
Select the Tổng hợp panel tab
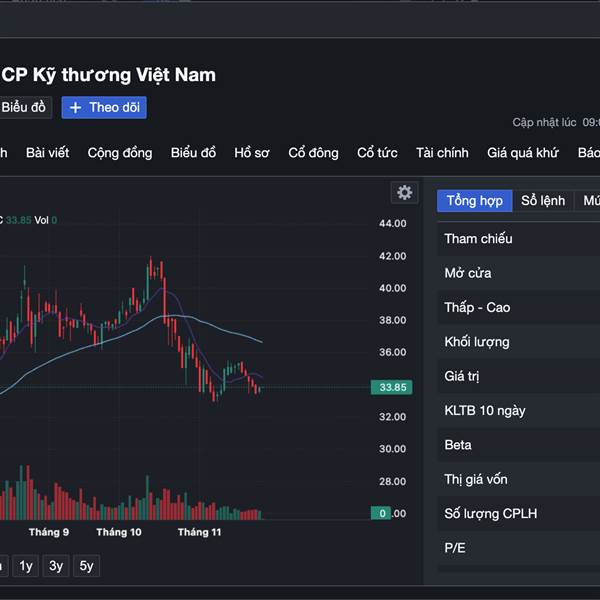[475, 201]
